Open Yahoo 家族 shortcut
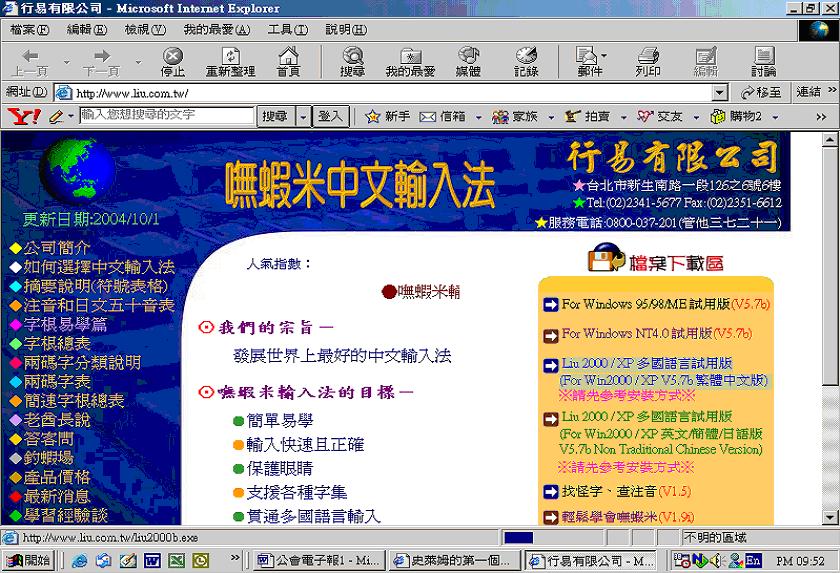The image size is (840, 573). coord(514,116)
